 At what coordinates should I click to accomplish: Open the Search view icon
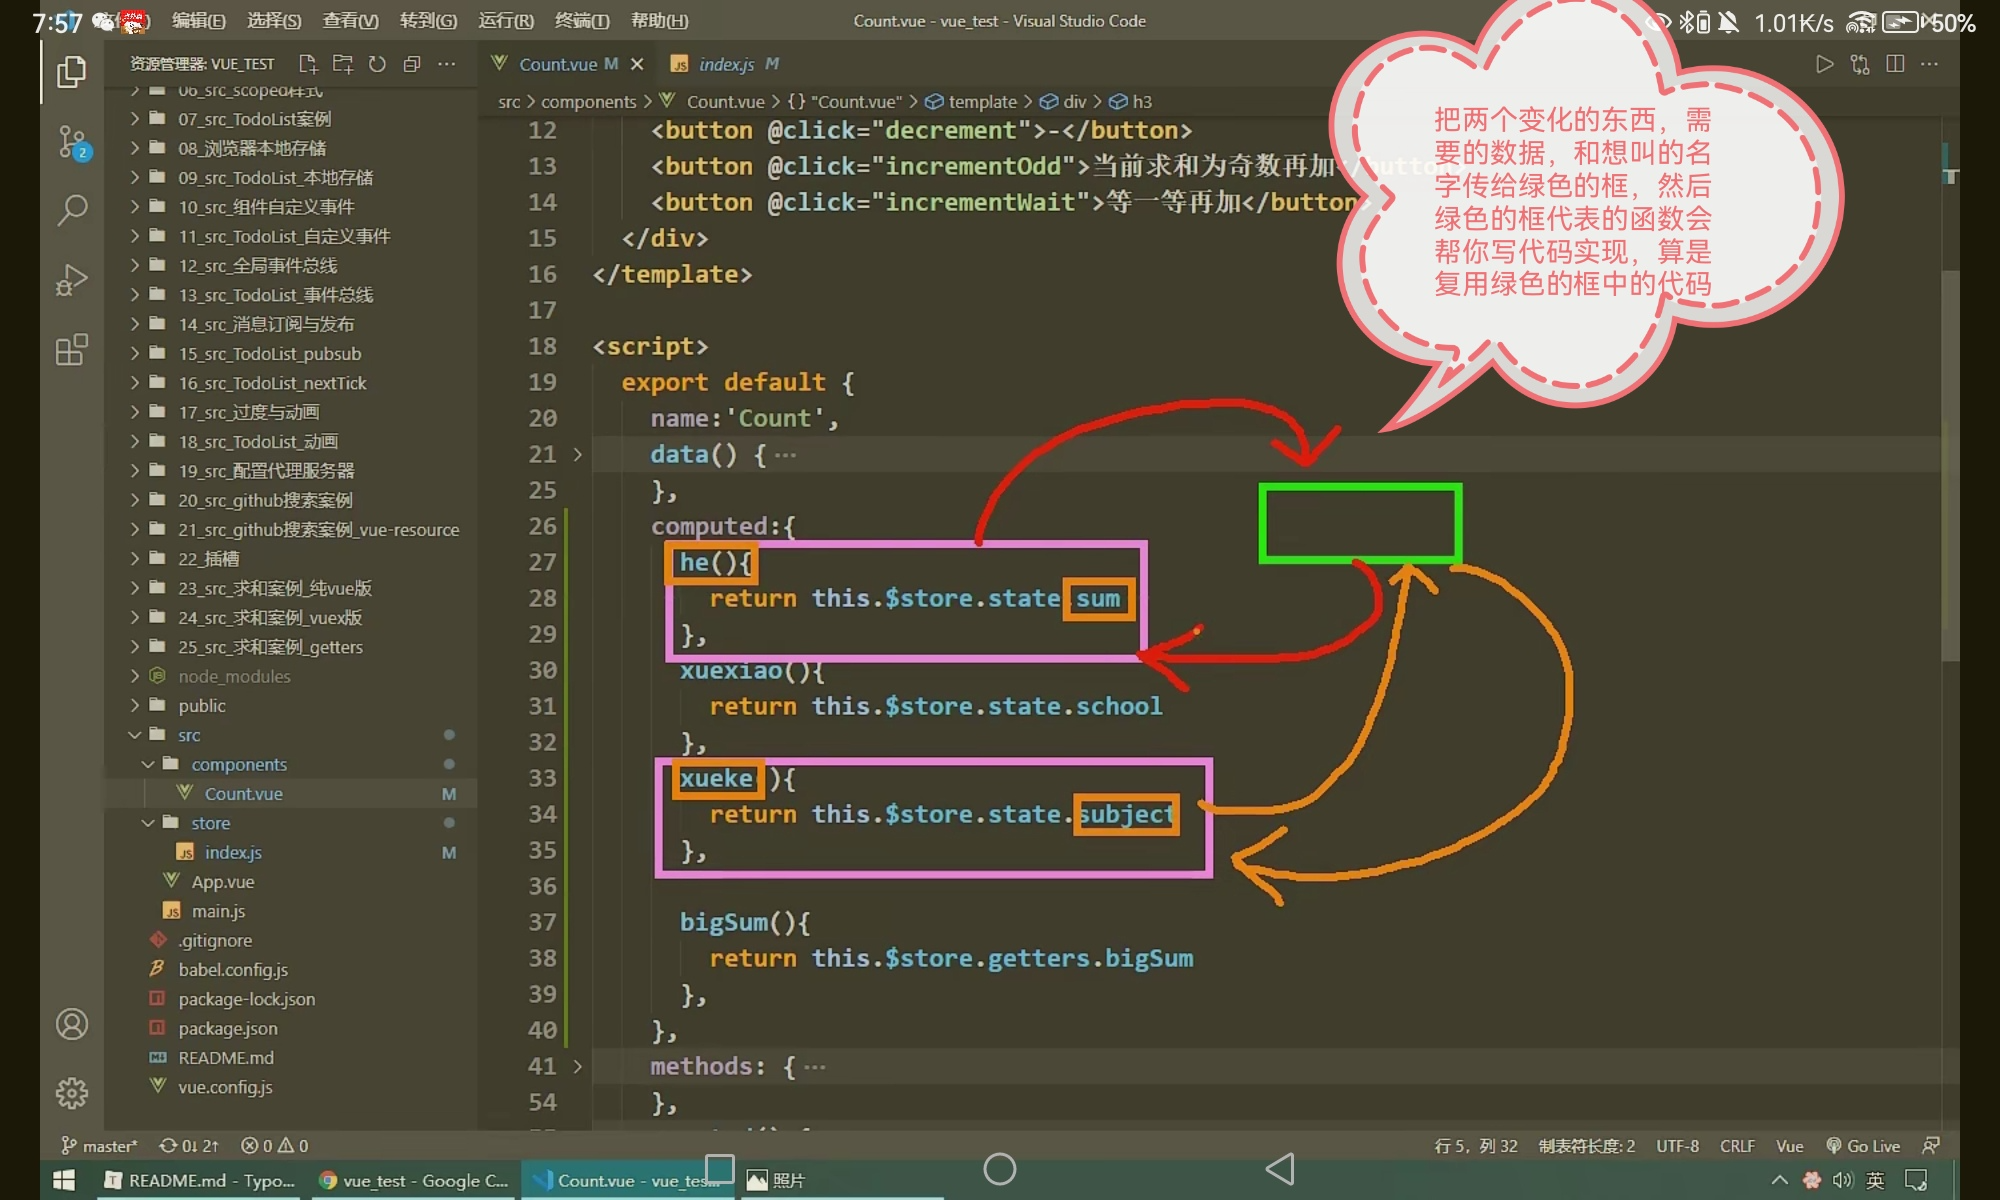[x=71, y=210]
